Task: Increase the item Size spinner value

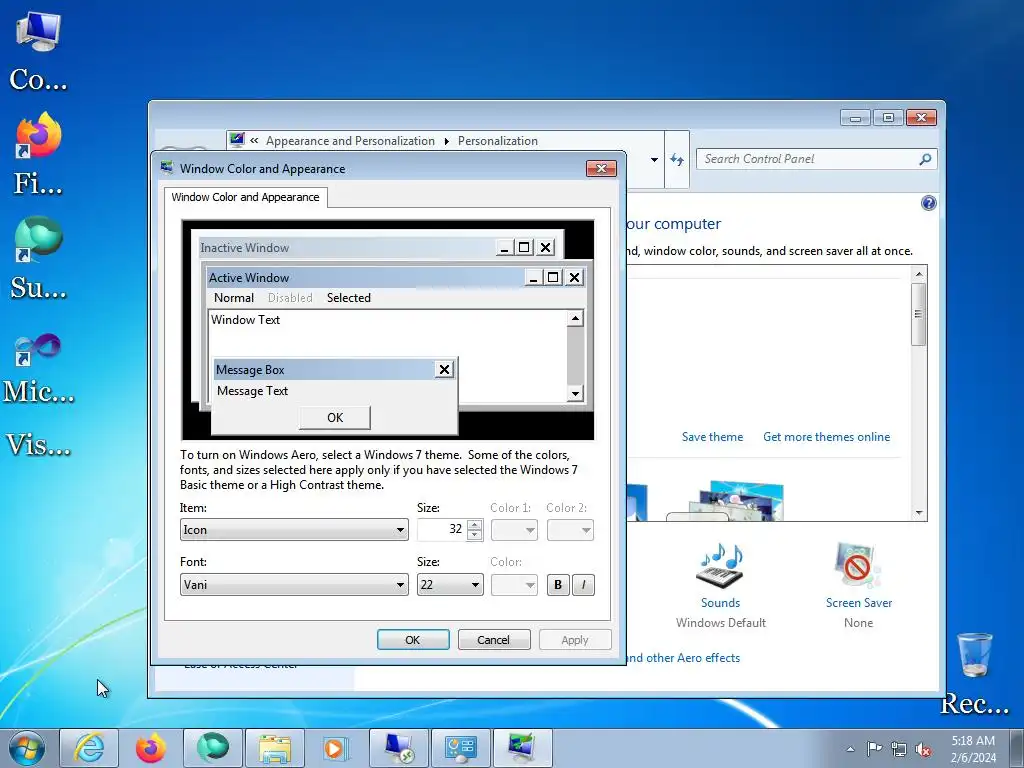Action: point(475,524)
